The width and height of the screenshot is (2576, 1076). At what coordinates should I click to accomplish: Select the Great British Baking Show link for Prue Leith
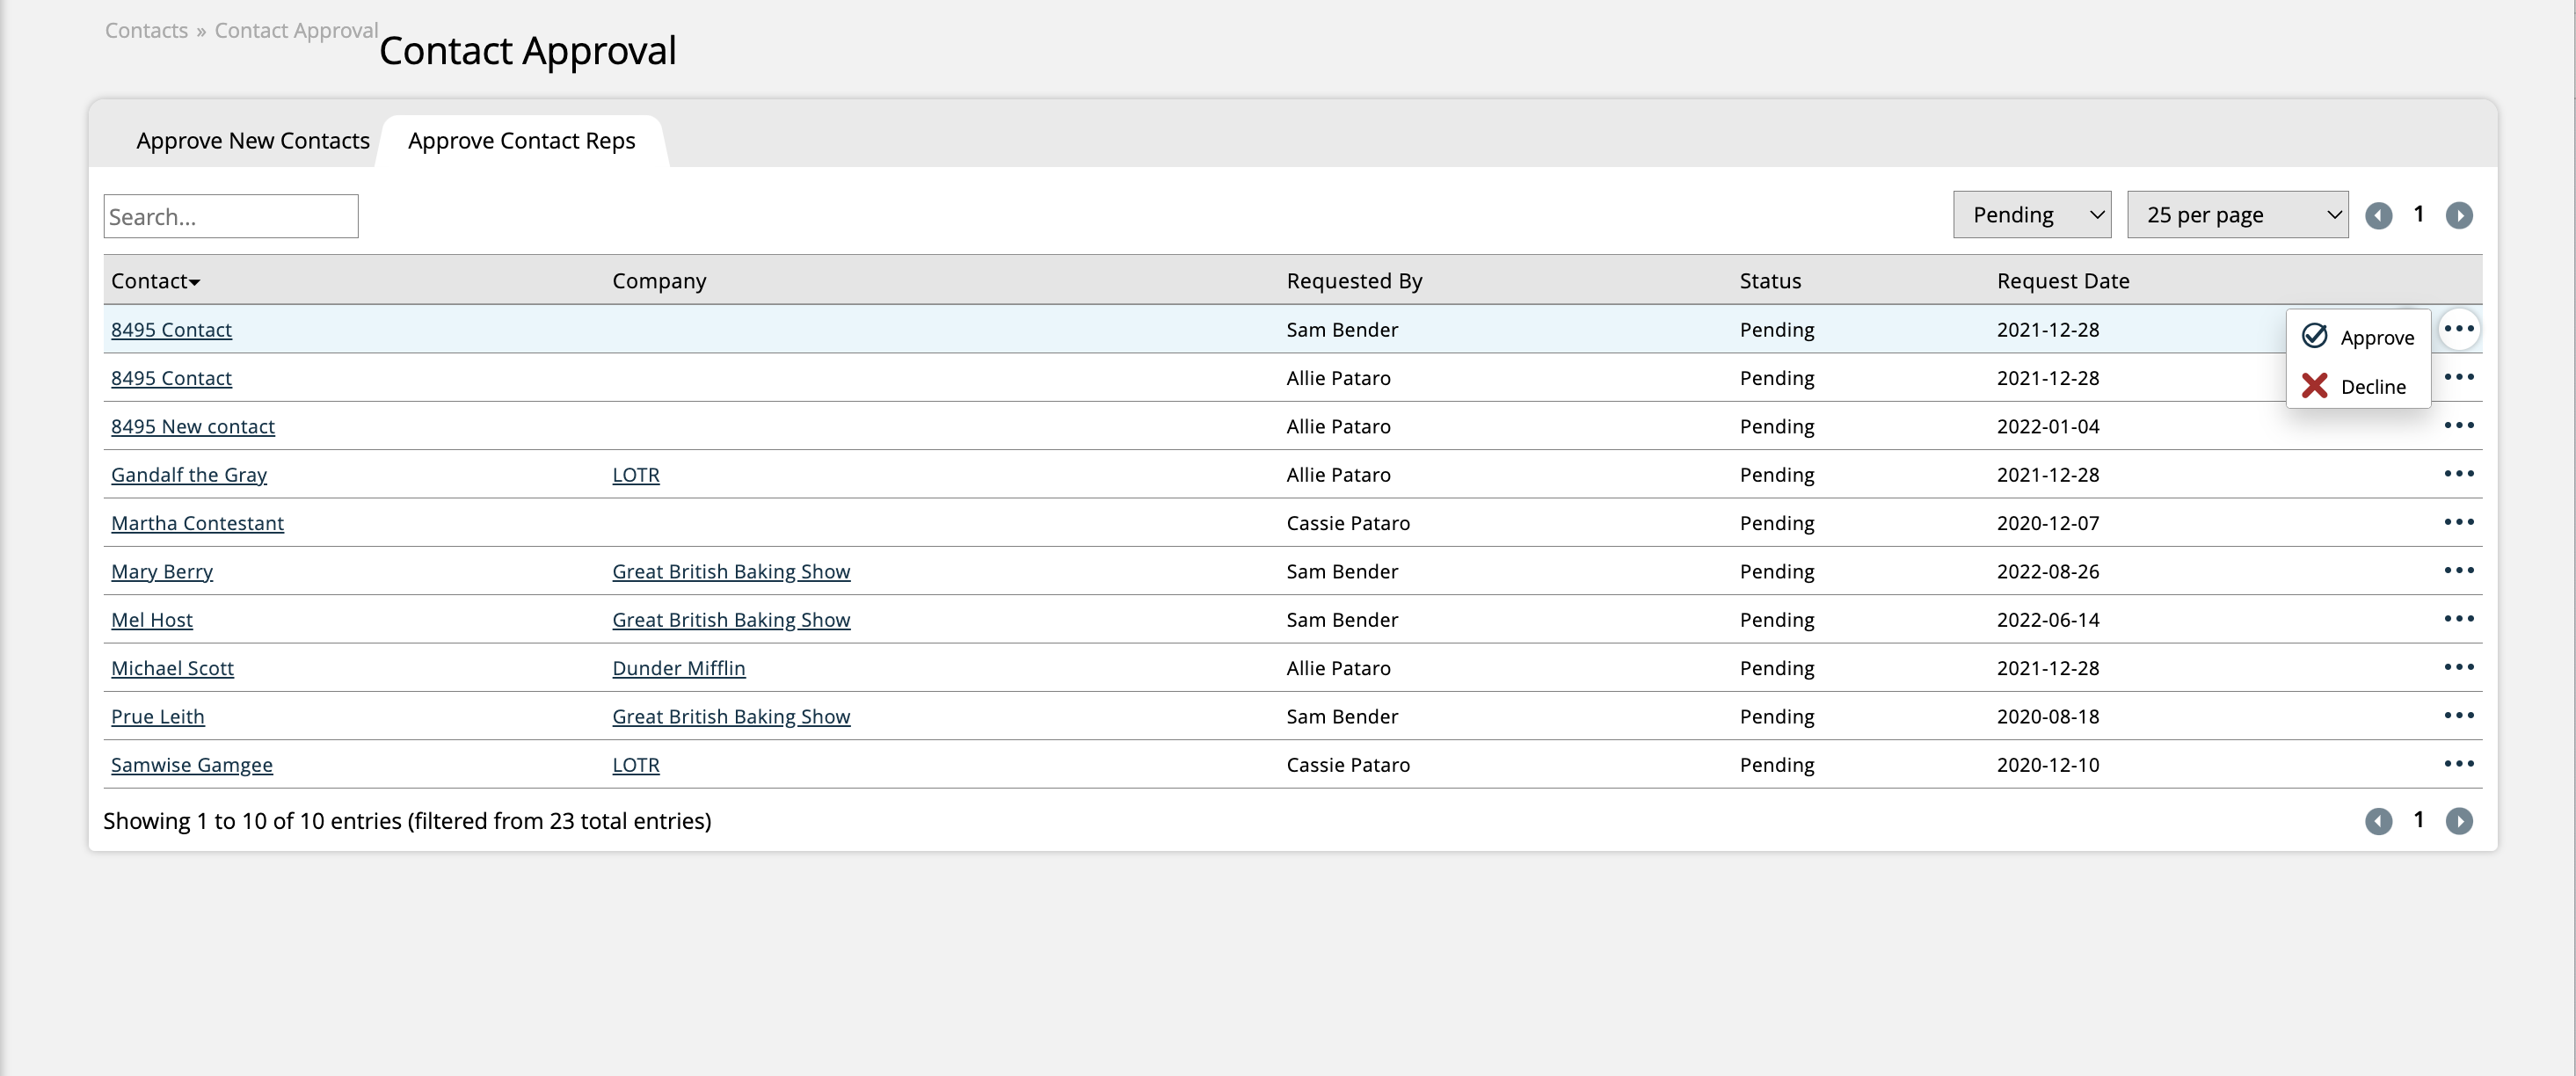730,715
